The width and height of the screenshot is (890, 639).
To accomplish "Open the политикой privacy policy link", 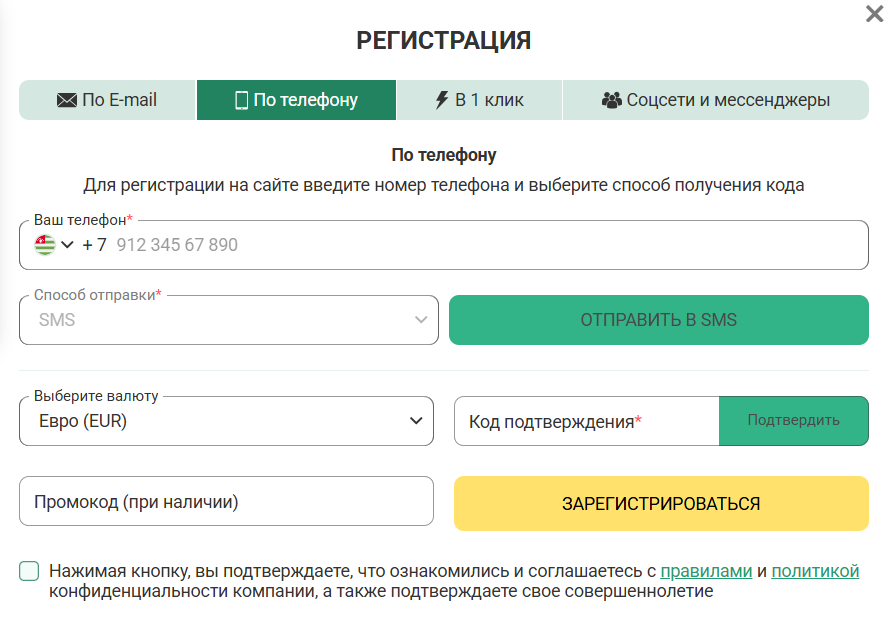I will coord(815,571).
